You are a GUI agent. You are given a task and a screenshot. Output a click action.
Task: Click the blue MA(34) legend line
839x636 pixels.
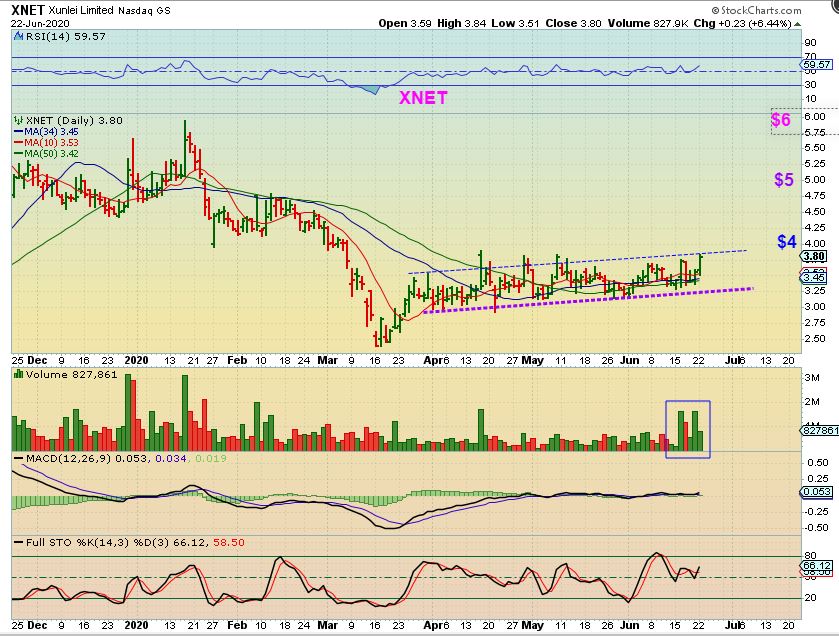[x=19, y=132]
